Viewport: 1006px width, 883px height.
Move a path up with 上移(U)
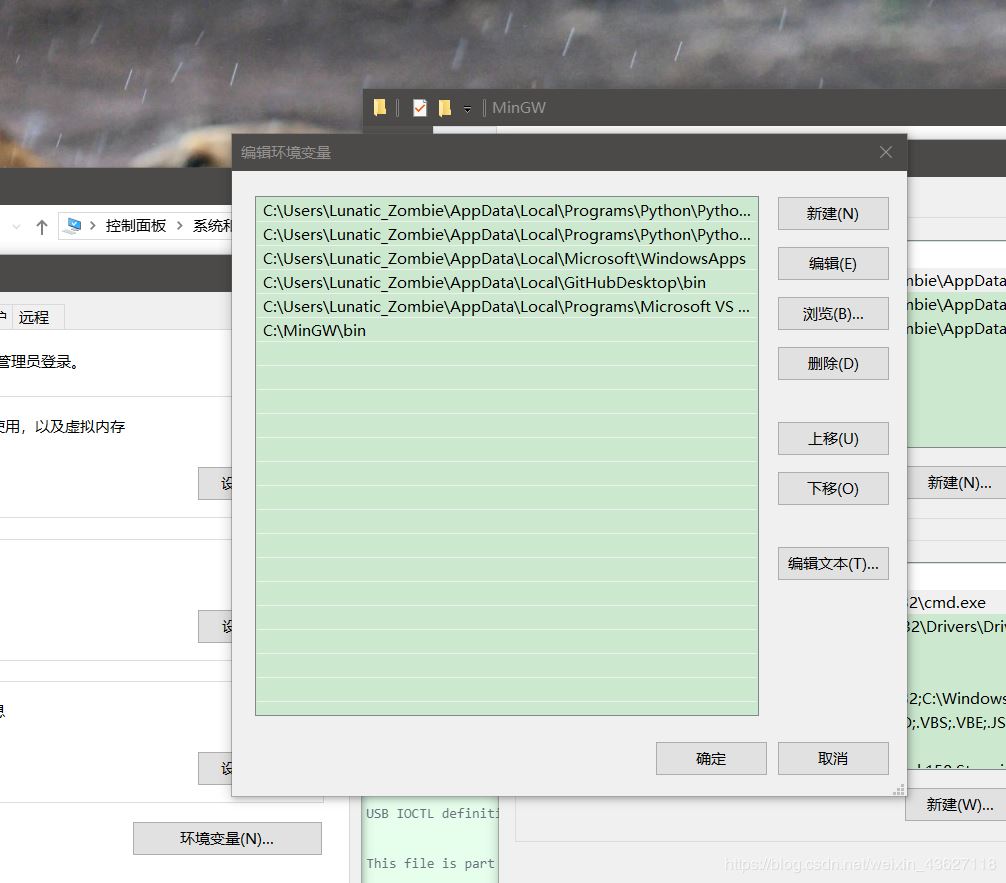[x=833, y=438]
